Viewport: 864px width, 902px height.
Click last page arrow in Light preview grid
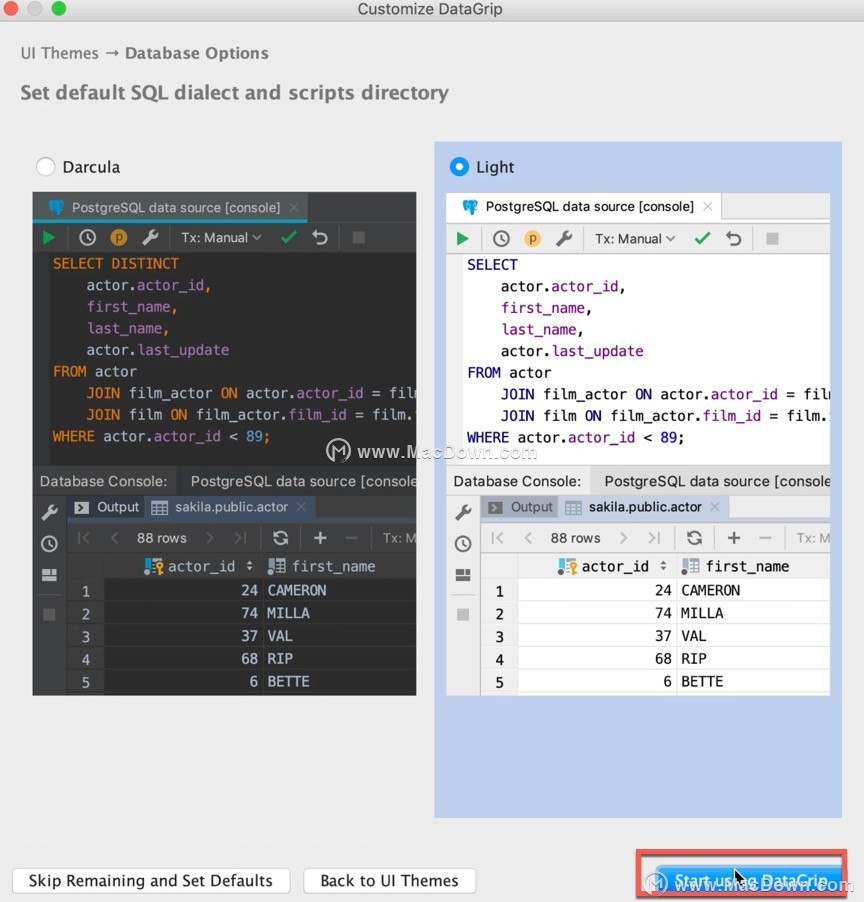click(654, 538)
